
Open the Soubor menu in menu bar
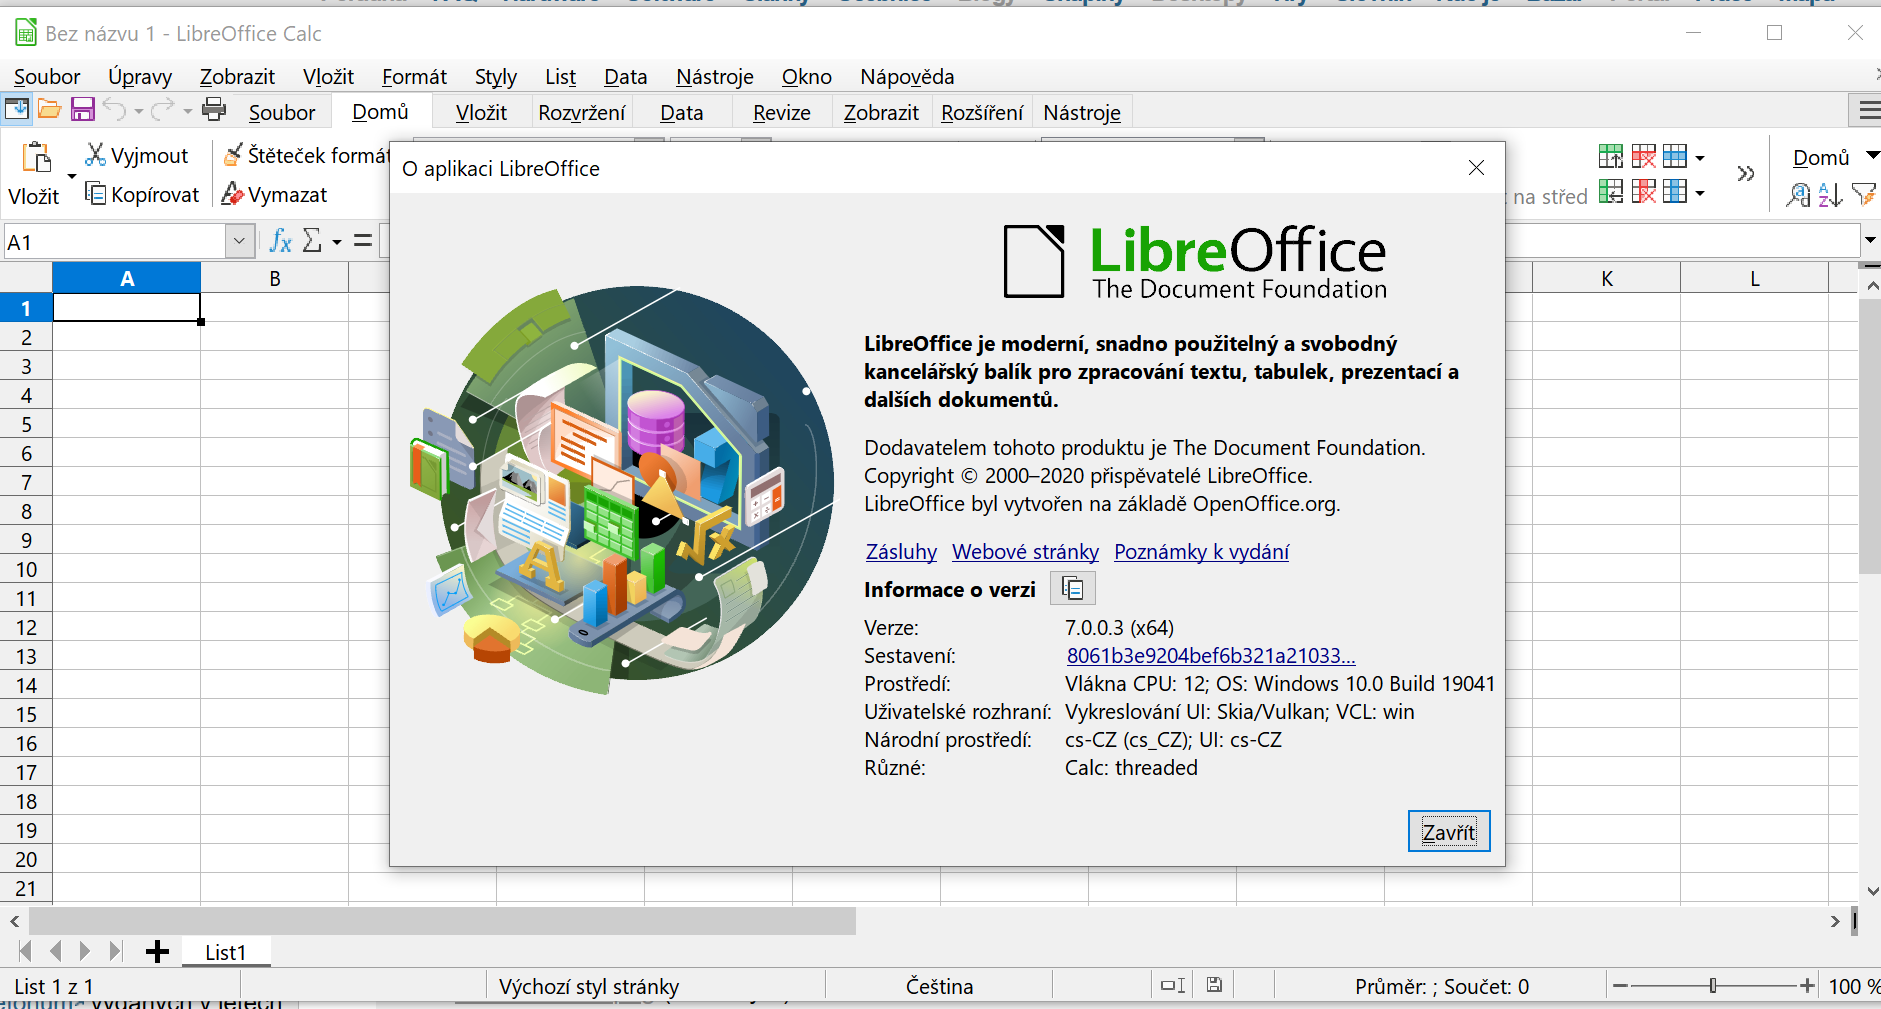(x=47, y=77)
